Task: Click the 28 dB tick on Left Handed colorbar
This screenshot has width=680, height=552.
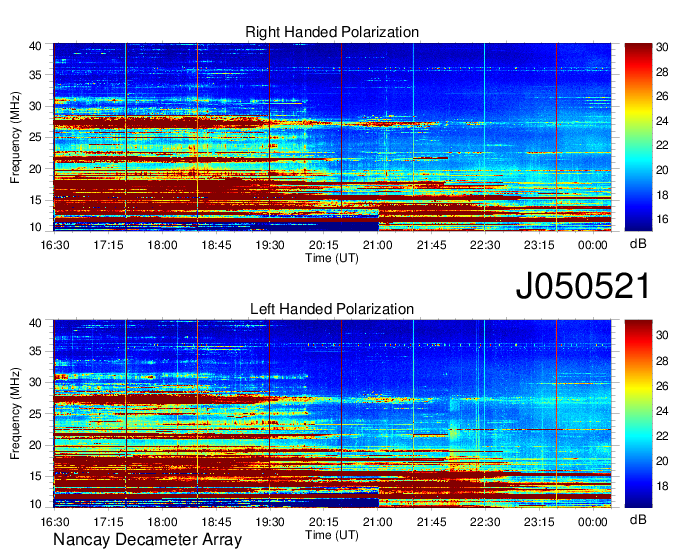Action: (662, 361)
